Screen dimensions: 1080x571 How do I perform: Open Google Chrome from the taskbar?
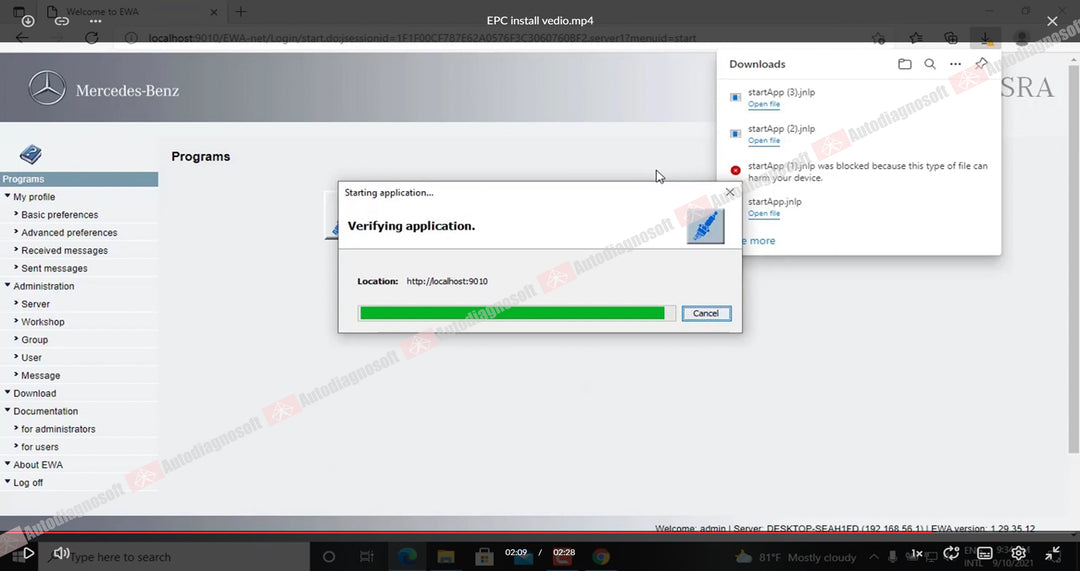pos(601,557)
